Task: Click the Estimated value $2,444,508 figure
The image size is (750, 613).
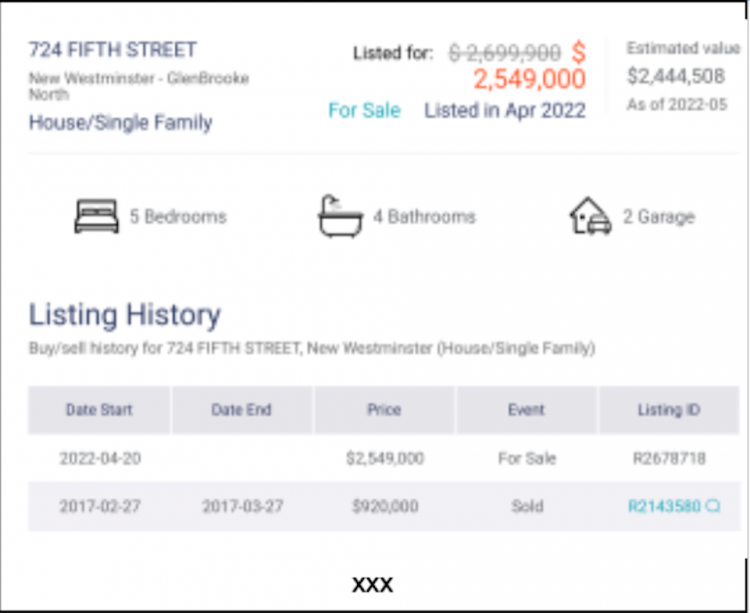Action: 676,76
